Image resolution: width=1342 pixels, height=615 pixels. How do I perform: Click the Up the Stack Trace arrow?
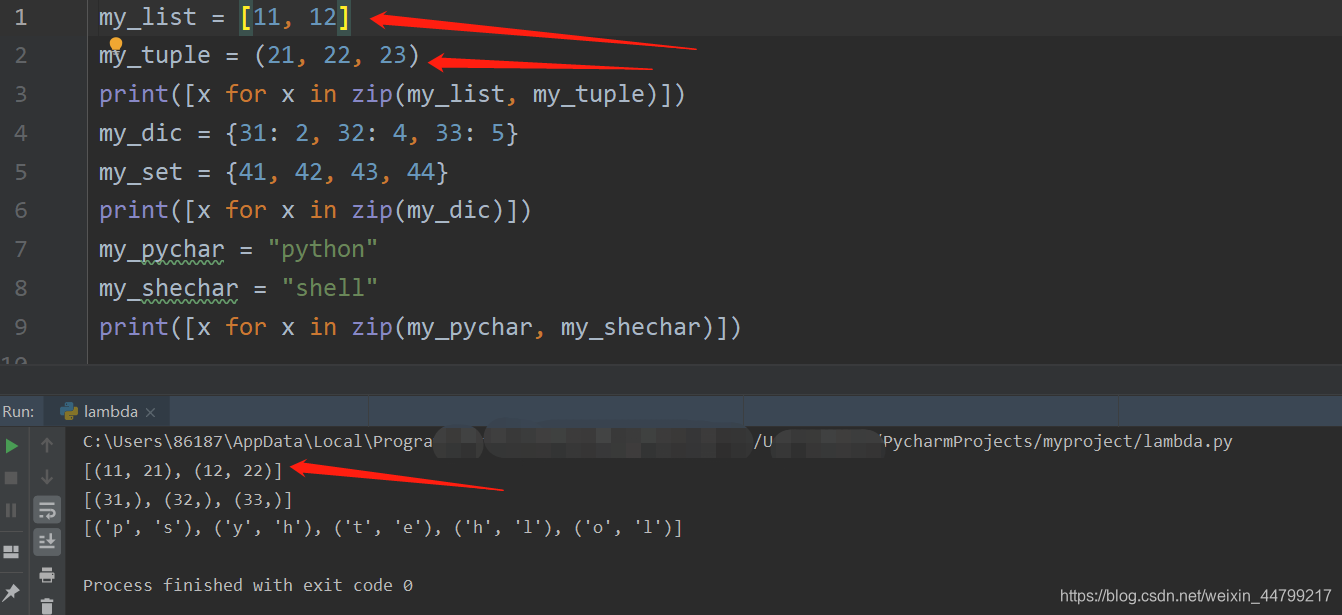[x=47, y=445]
